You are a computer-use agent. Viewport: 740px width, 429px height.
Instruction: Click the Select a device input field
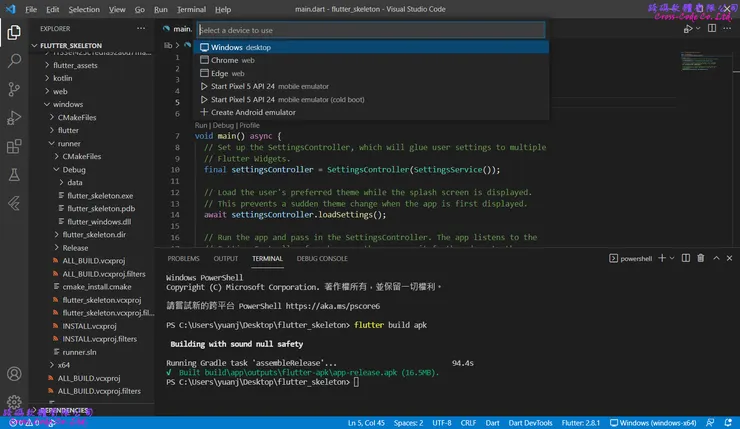click(371, 30)
